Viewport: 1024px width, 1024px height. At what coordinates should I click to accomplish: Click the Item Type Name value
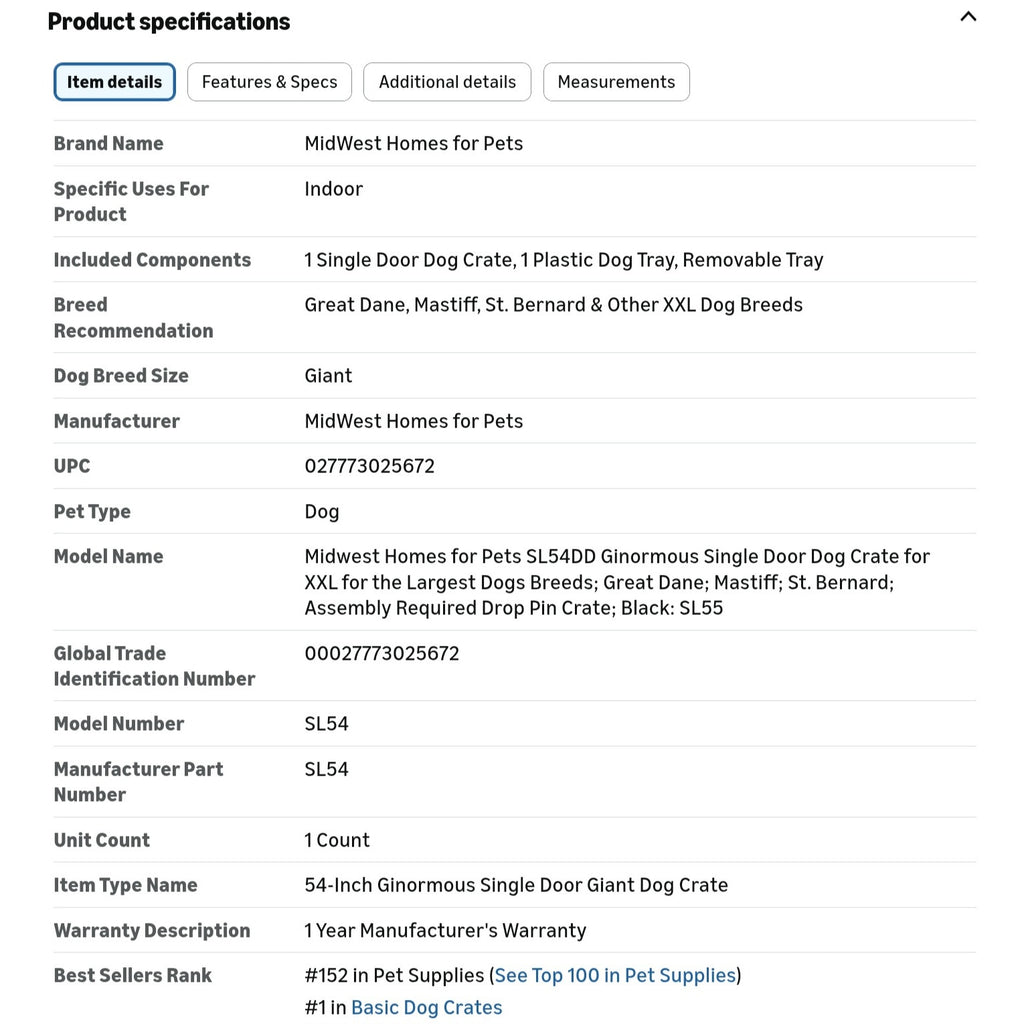tap(516, 885)
